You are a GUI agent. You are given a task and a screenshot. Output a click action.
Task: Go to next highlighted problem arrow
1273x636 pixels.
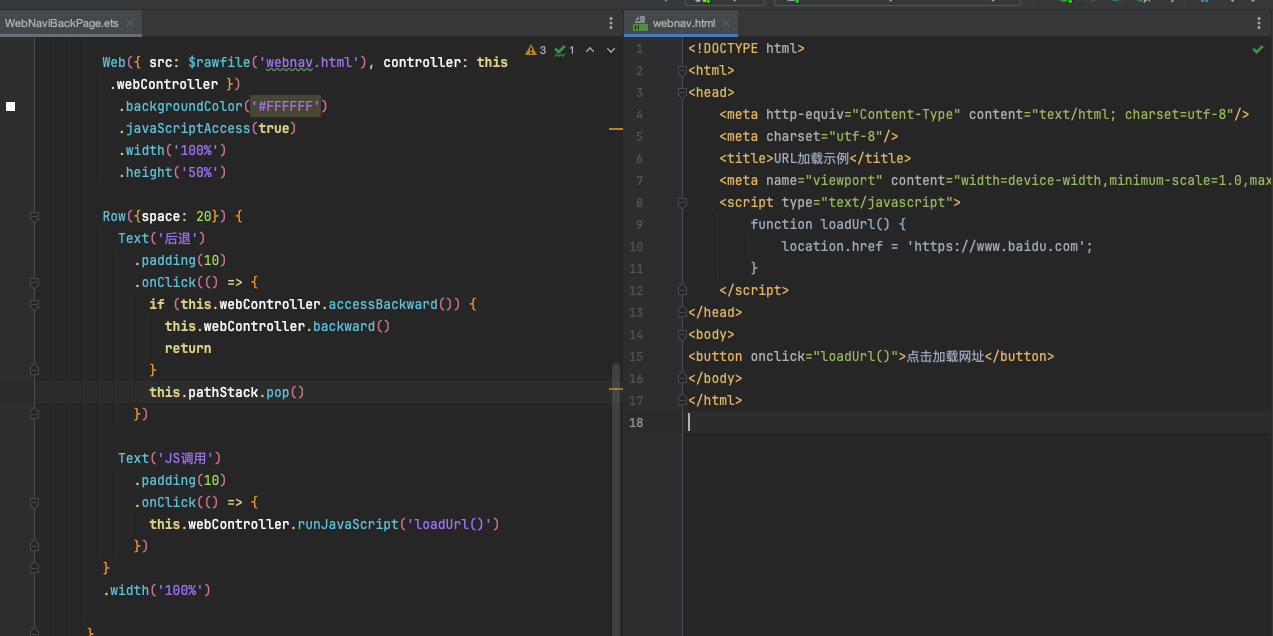click(x=611, y=50)
